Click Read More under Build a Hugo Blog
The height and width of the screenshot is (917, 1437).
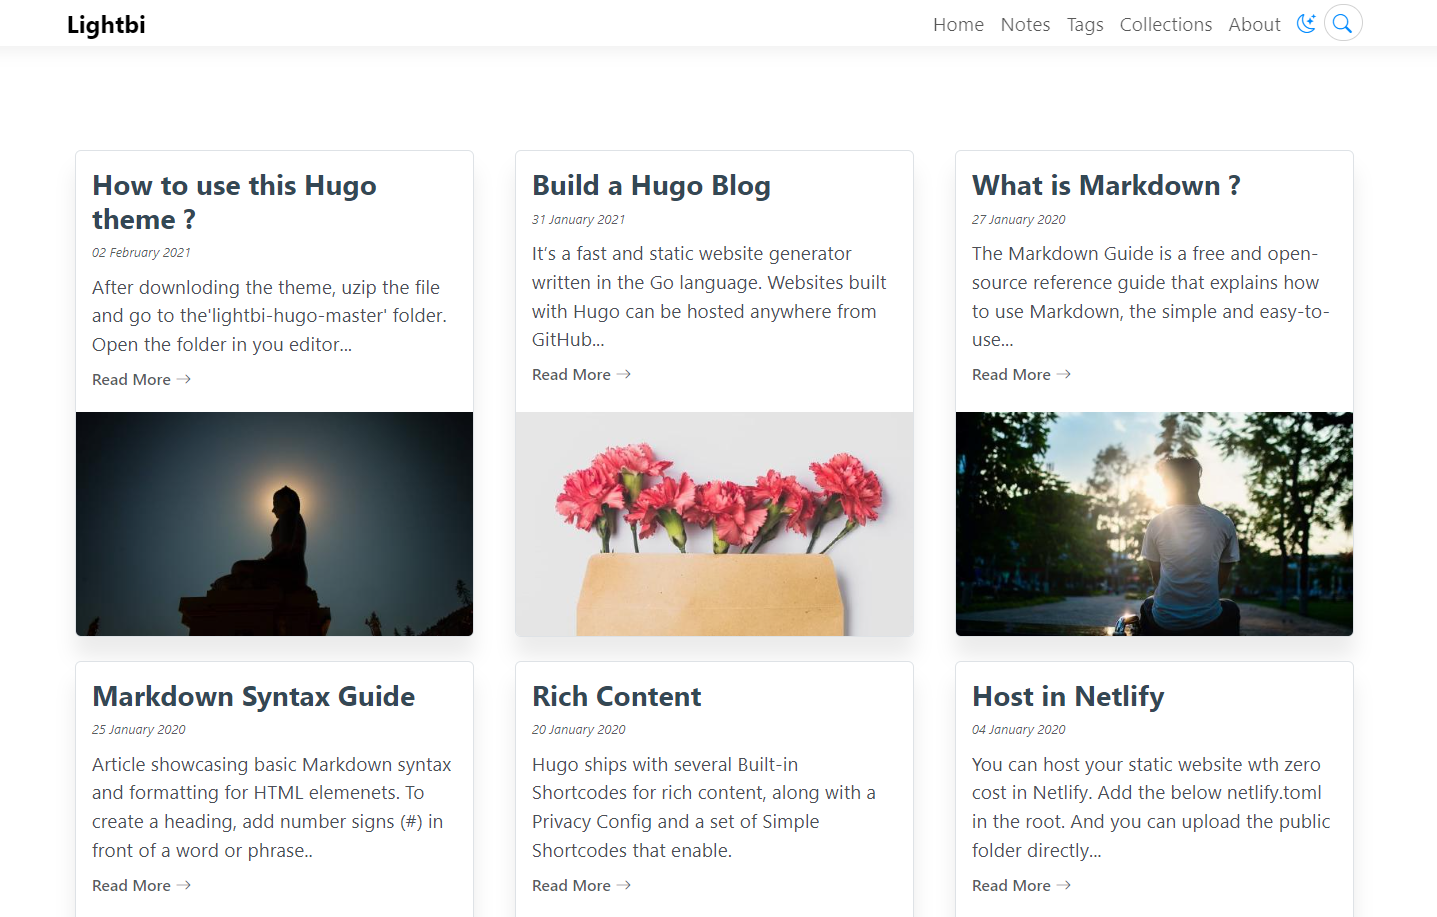click(581, 375)
